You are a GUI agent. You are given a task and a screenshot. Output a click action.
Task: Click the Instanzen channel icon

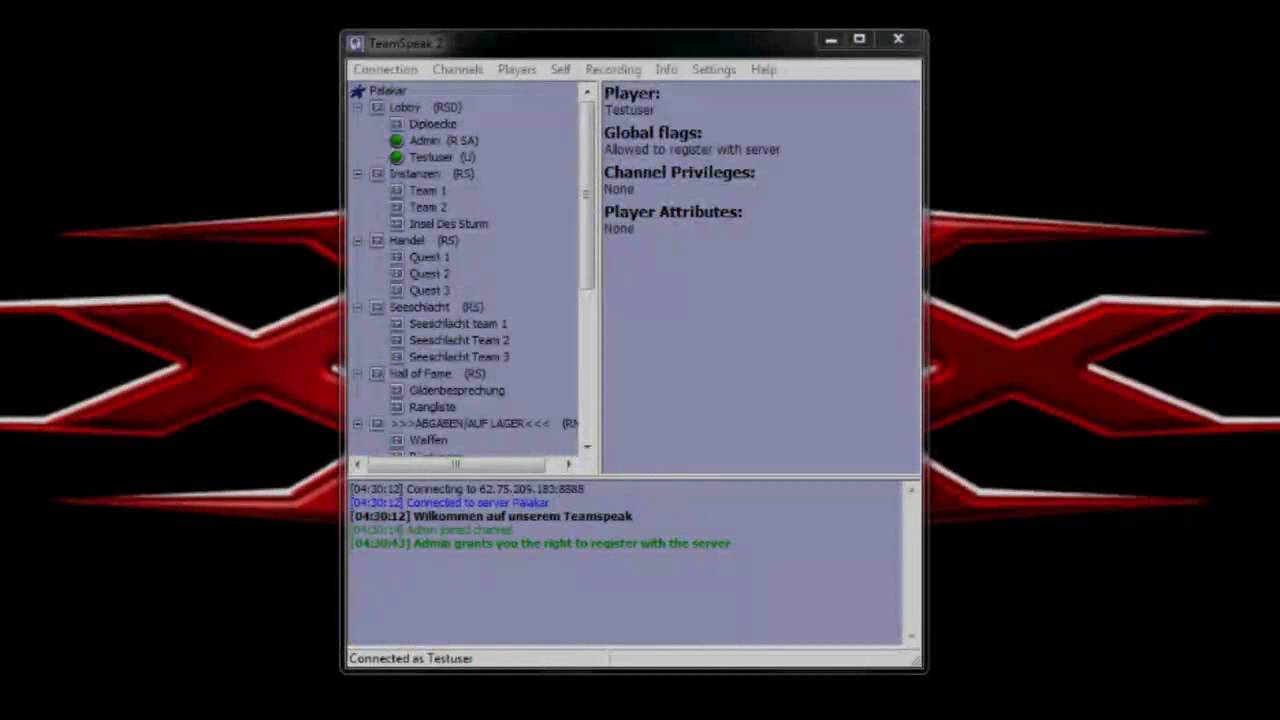pos(377,174)
